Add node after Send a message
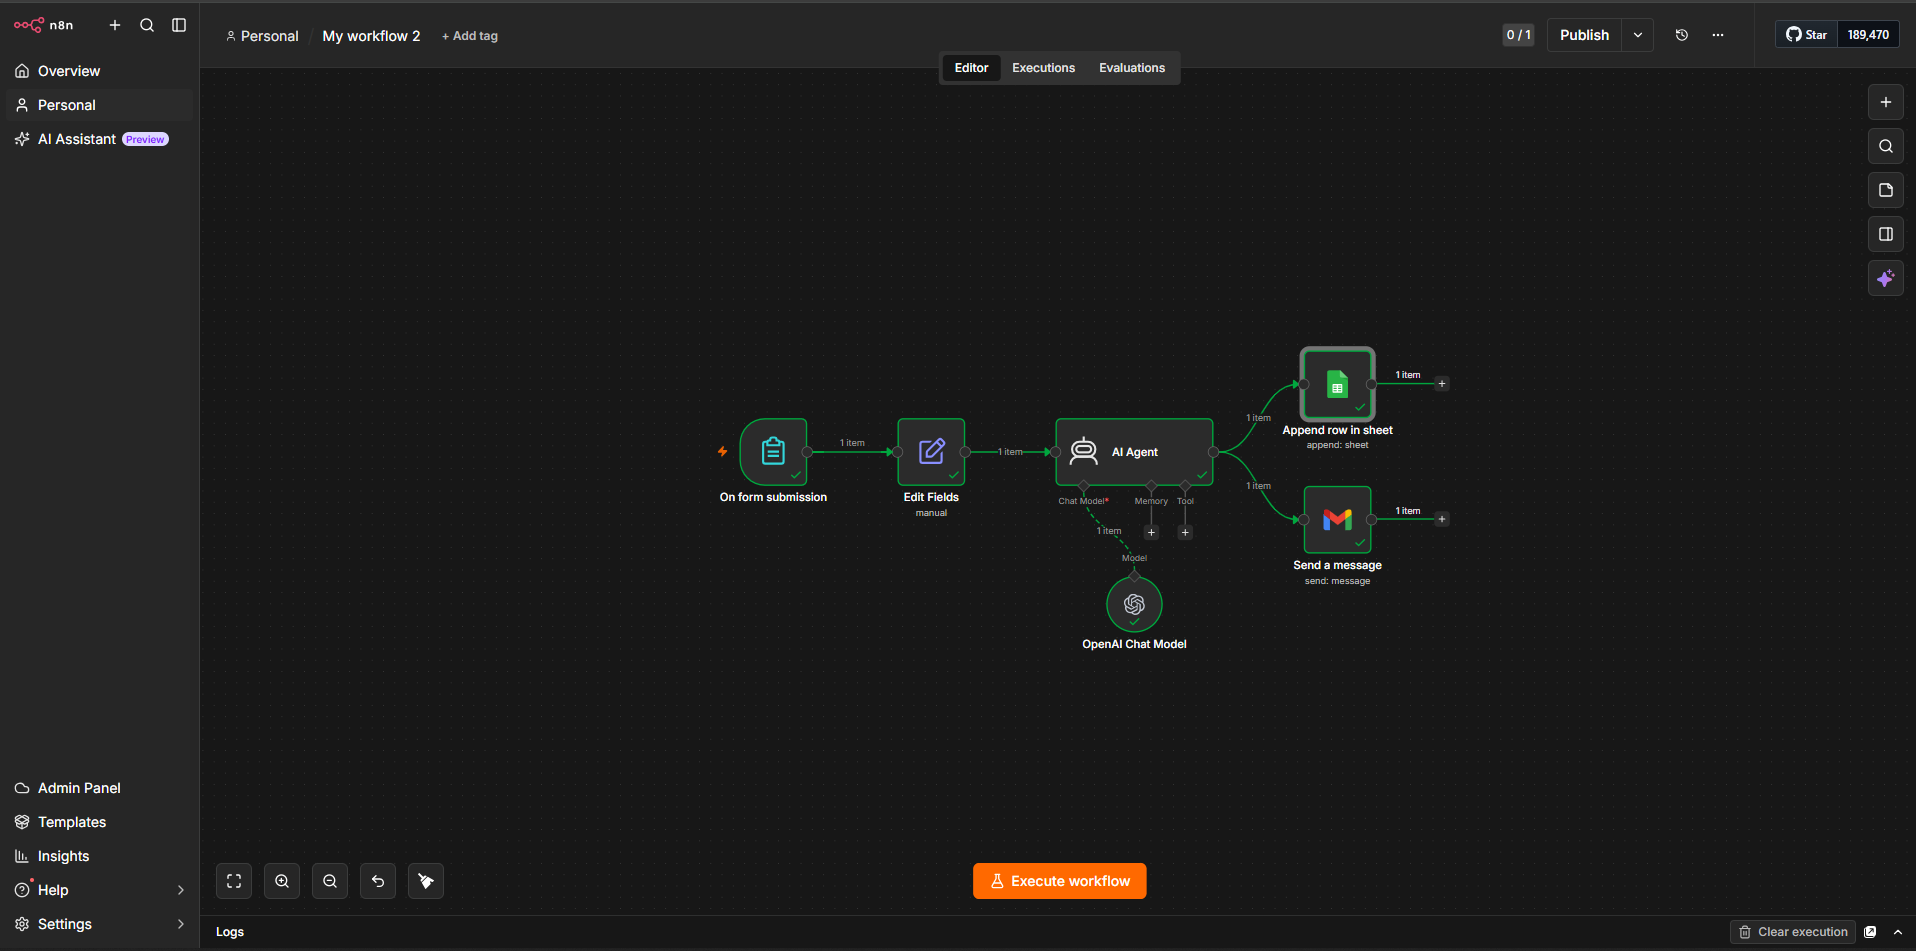Viewport: 1916px width, 951px height. click(1442, 519)
